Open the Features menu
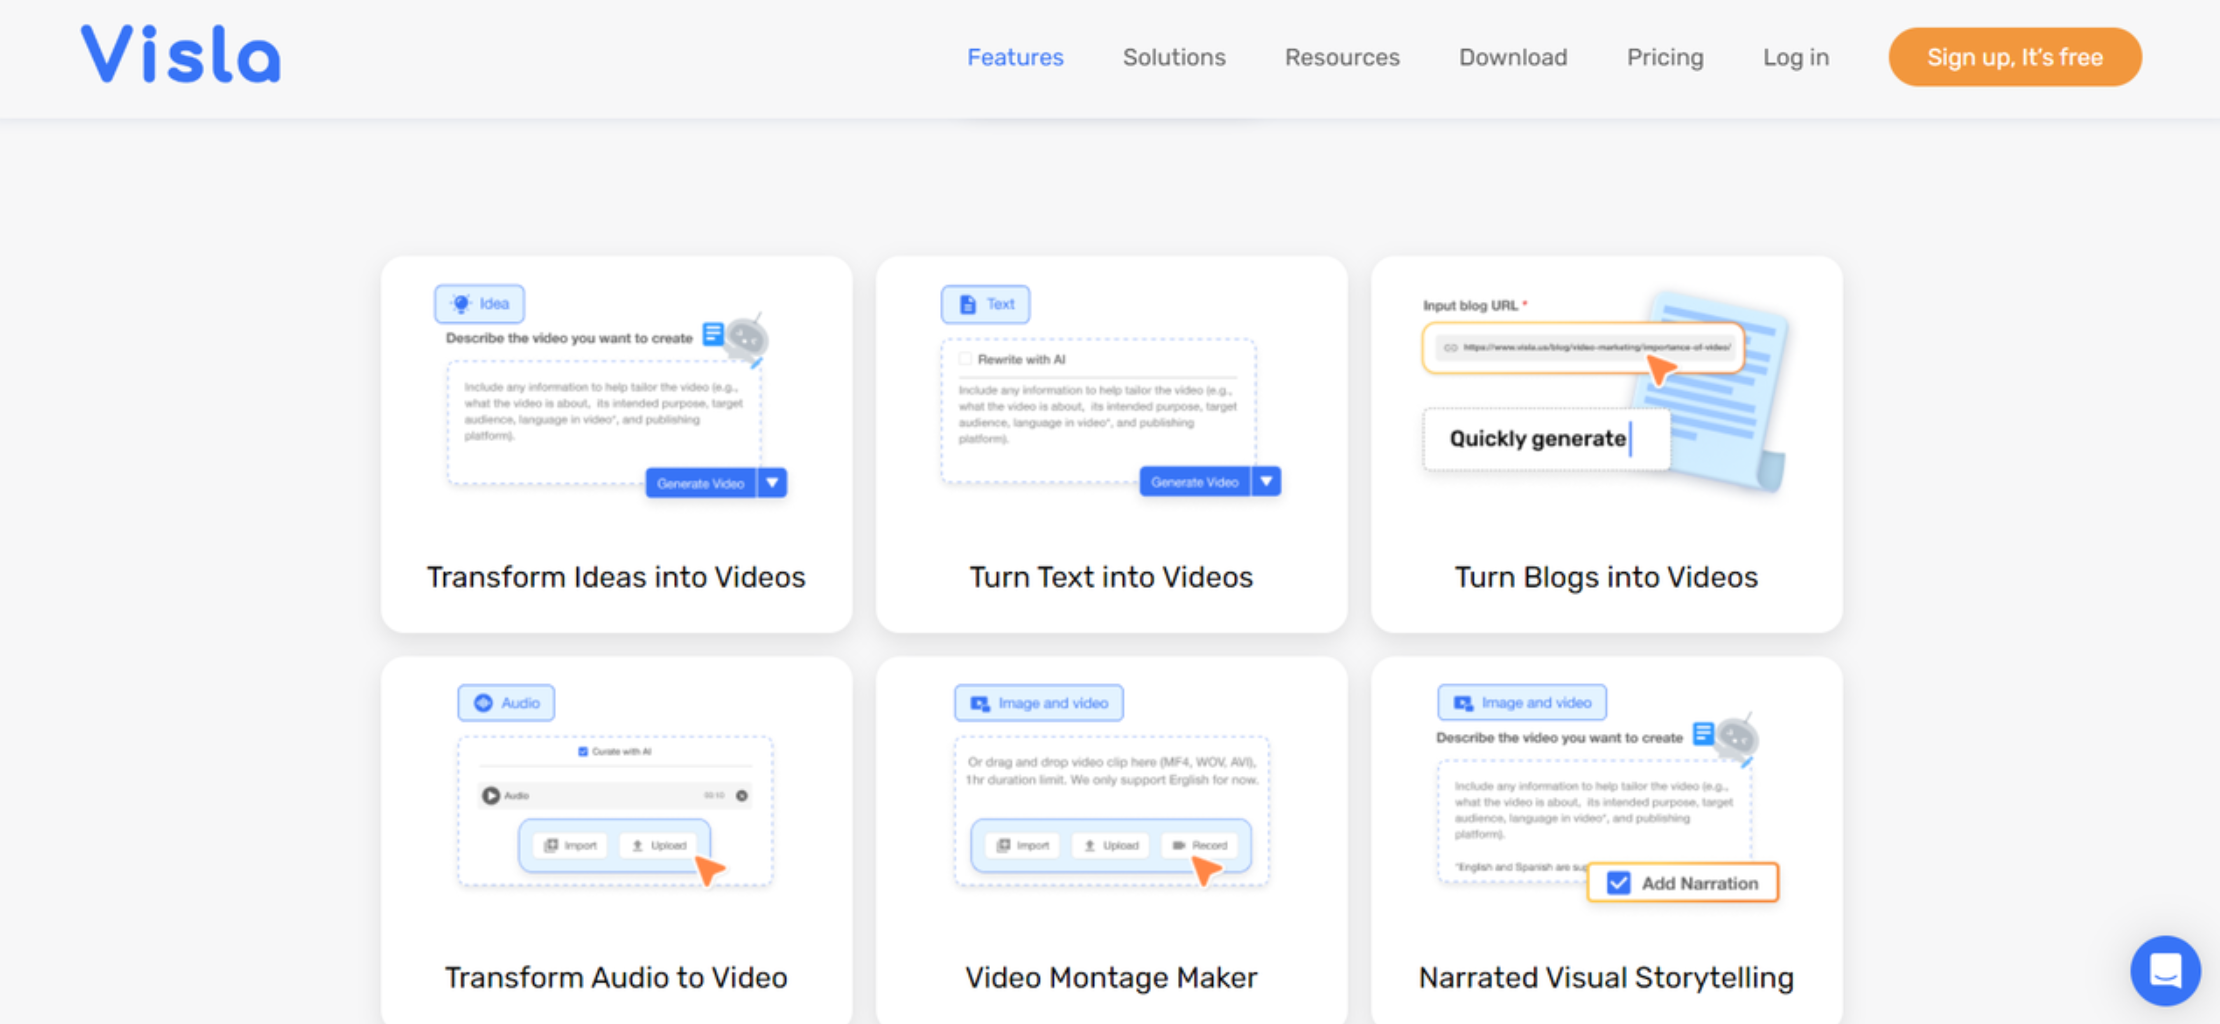 pyautogui.click(x=1015, y=58)
